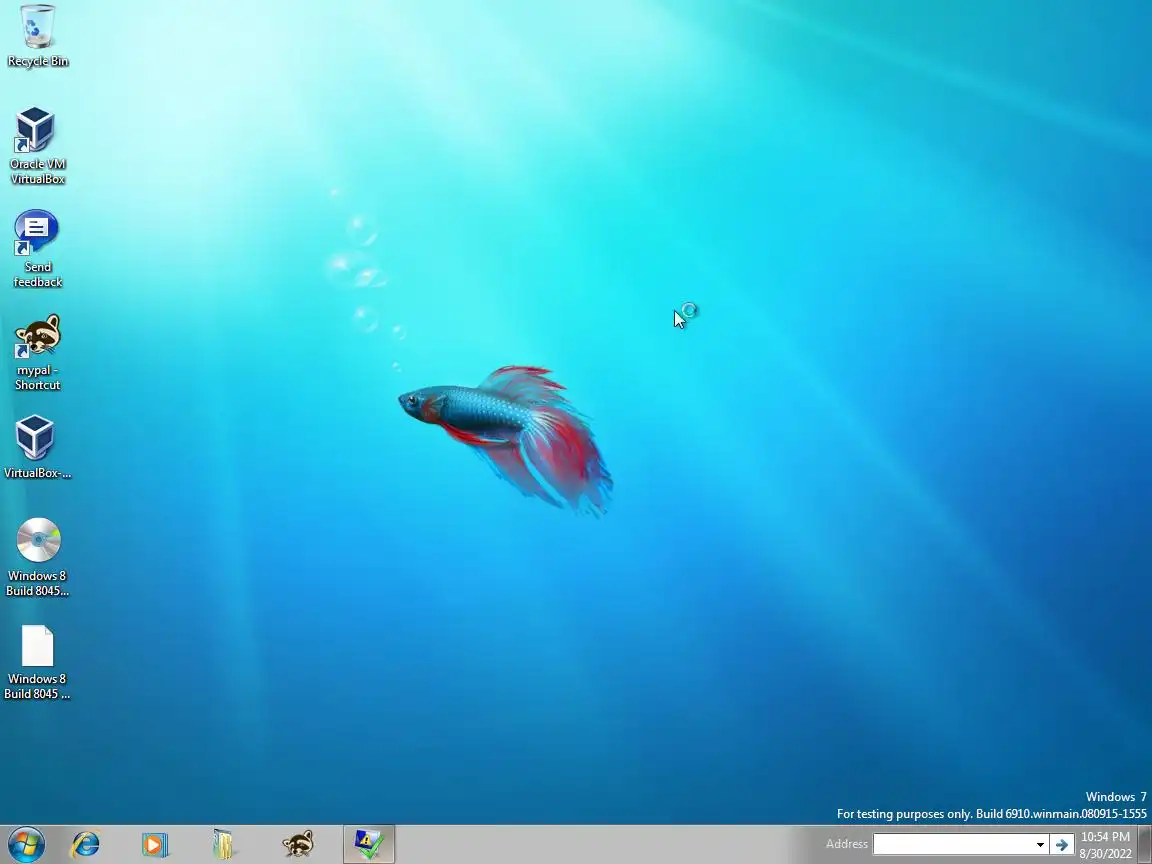The height and width of the screenshot is (864, 1152).
Task: Click the Address toolbar label
Action: tap(846, 844)
